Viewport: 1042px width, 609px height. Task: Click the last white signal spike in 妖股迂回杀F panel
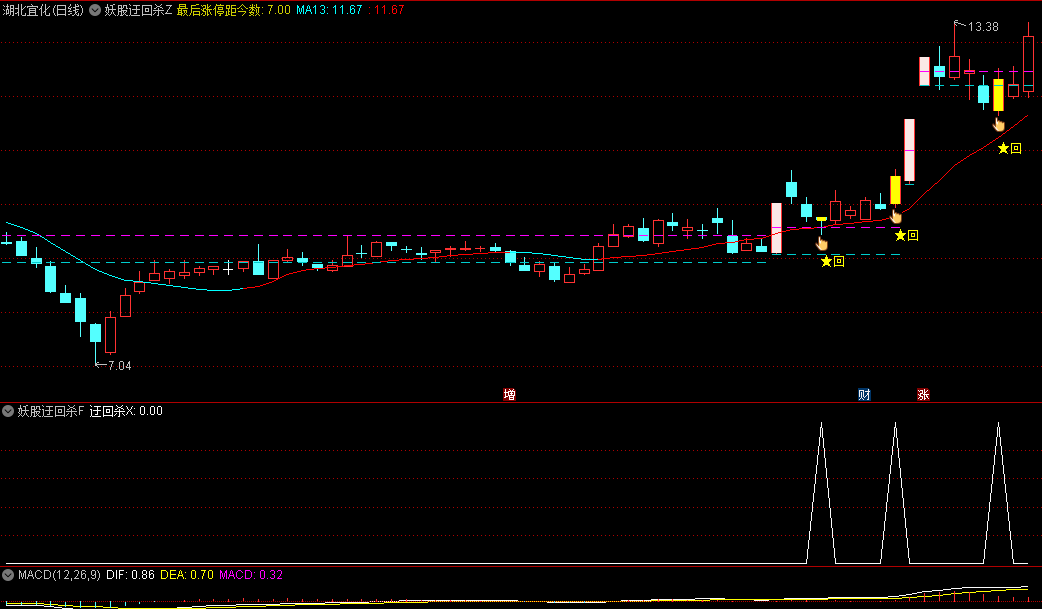(998, 493)
